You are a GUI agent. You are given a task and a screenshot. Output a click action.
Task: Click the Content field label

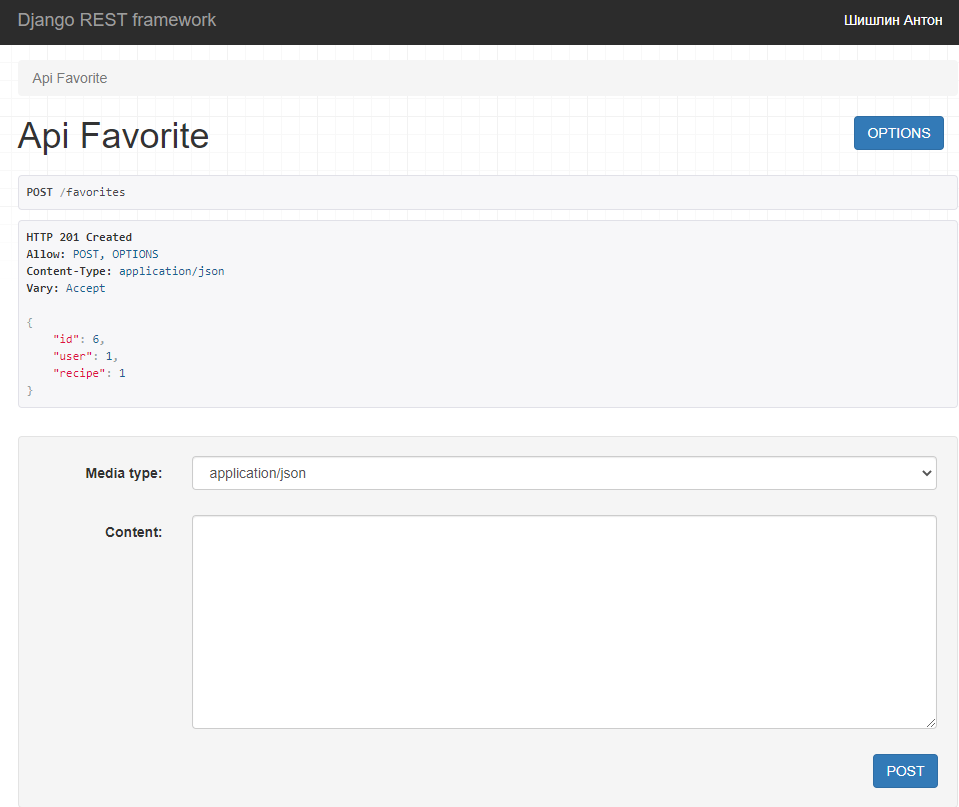click(133, 532)
